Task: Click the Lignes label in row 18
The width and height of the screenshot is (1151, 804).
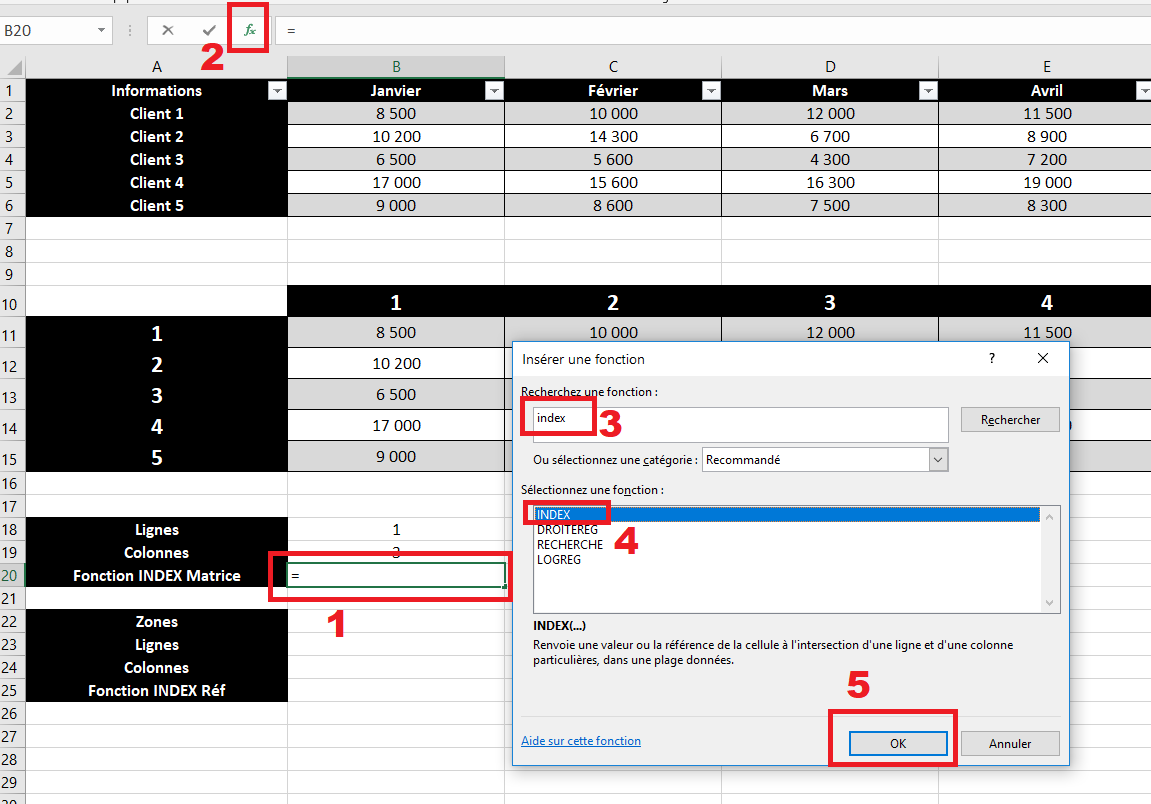Action: pos(156,529)
